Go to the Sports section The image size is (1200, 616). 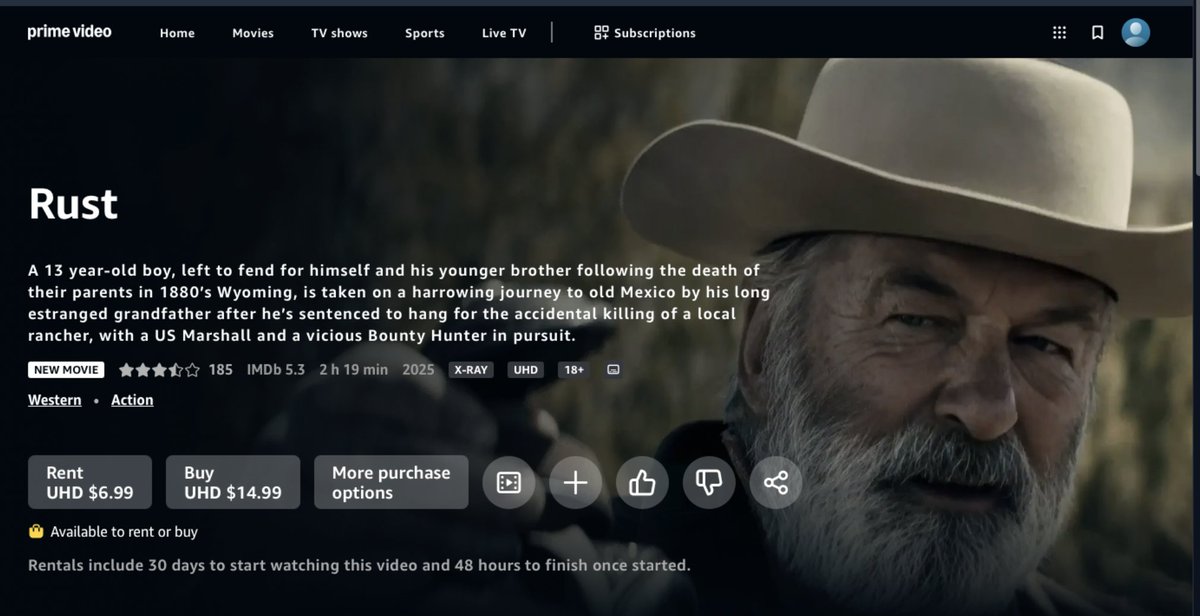[x=425, y=33]
